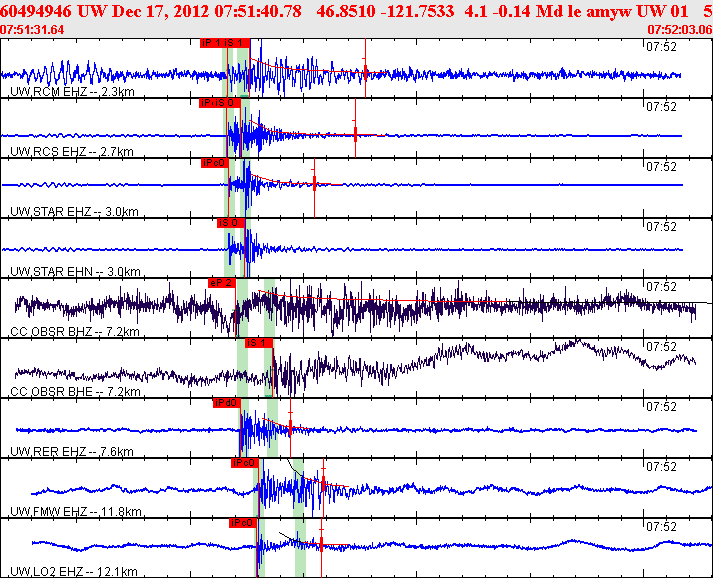Select the CC.OBSR BHZ channel label
Screen dimensions: 713x578
pos(72,332)
